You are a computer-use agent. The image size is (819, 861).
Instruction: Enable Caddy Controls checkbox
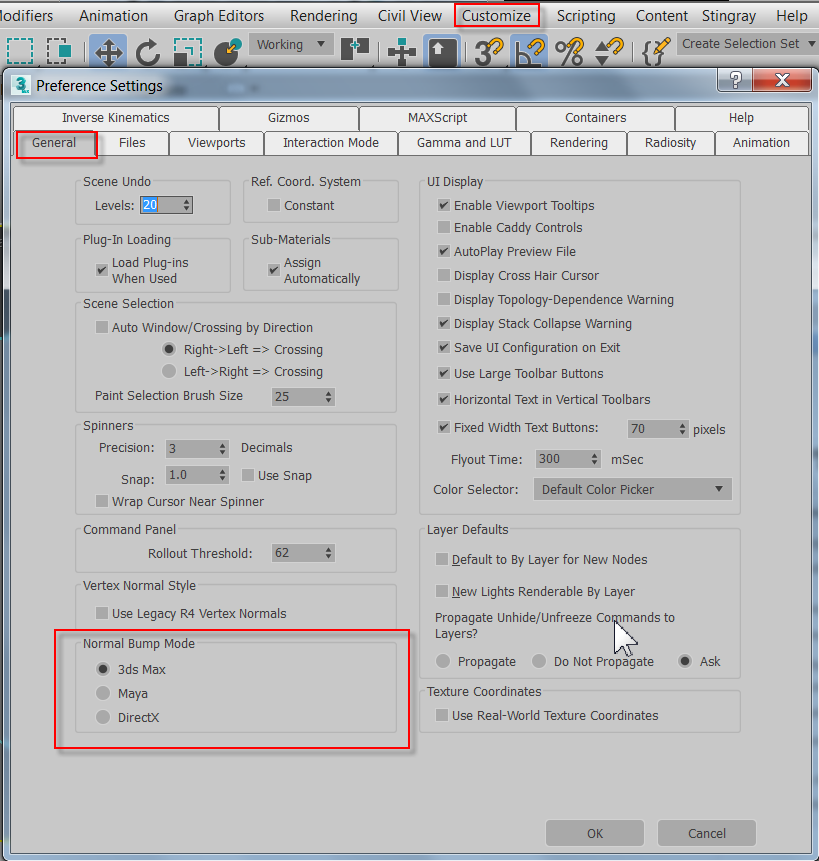click(442, 228)
